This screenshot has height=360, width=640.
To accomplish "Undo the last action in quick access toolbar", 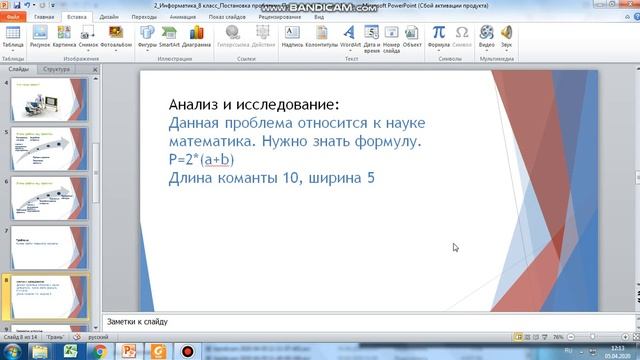I will pos(27,5).
